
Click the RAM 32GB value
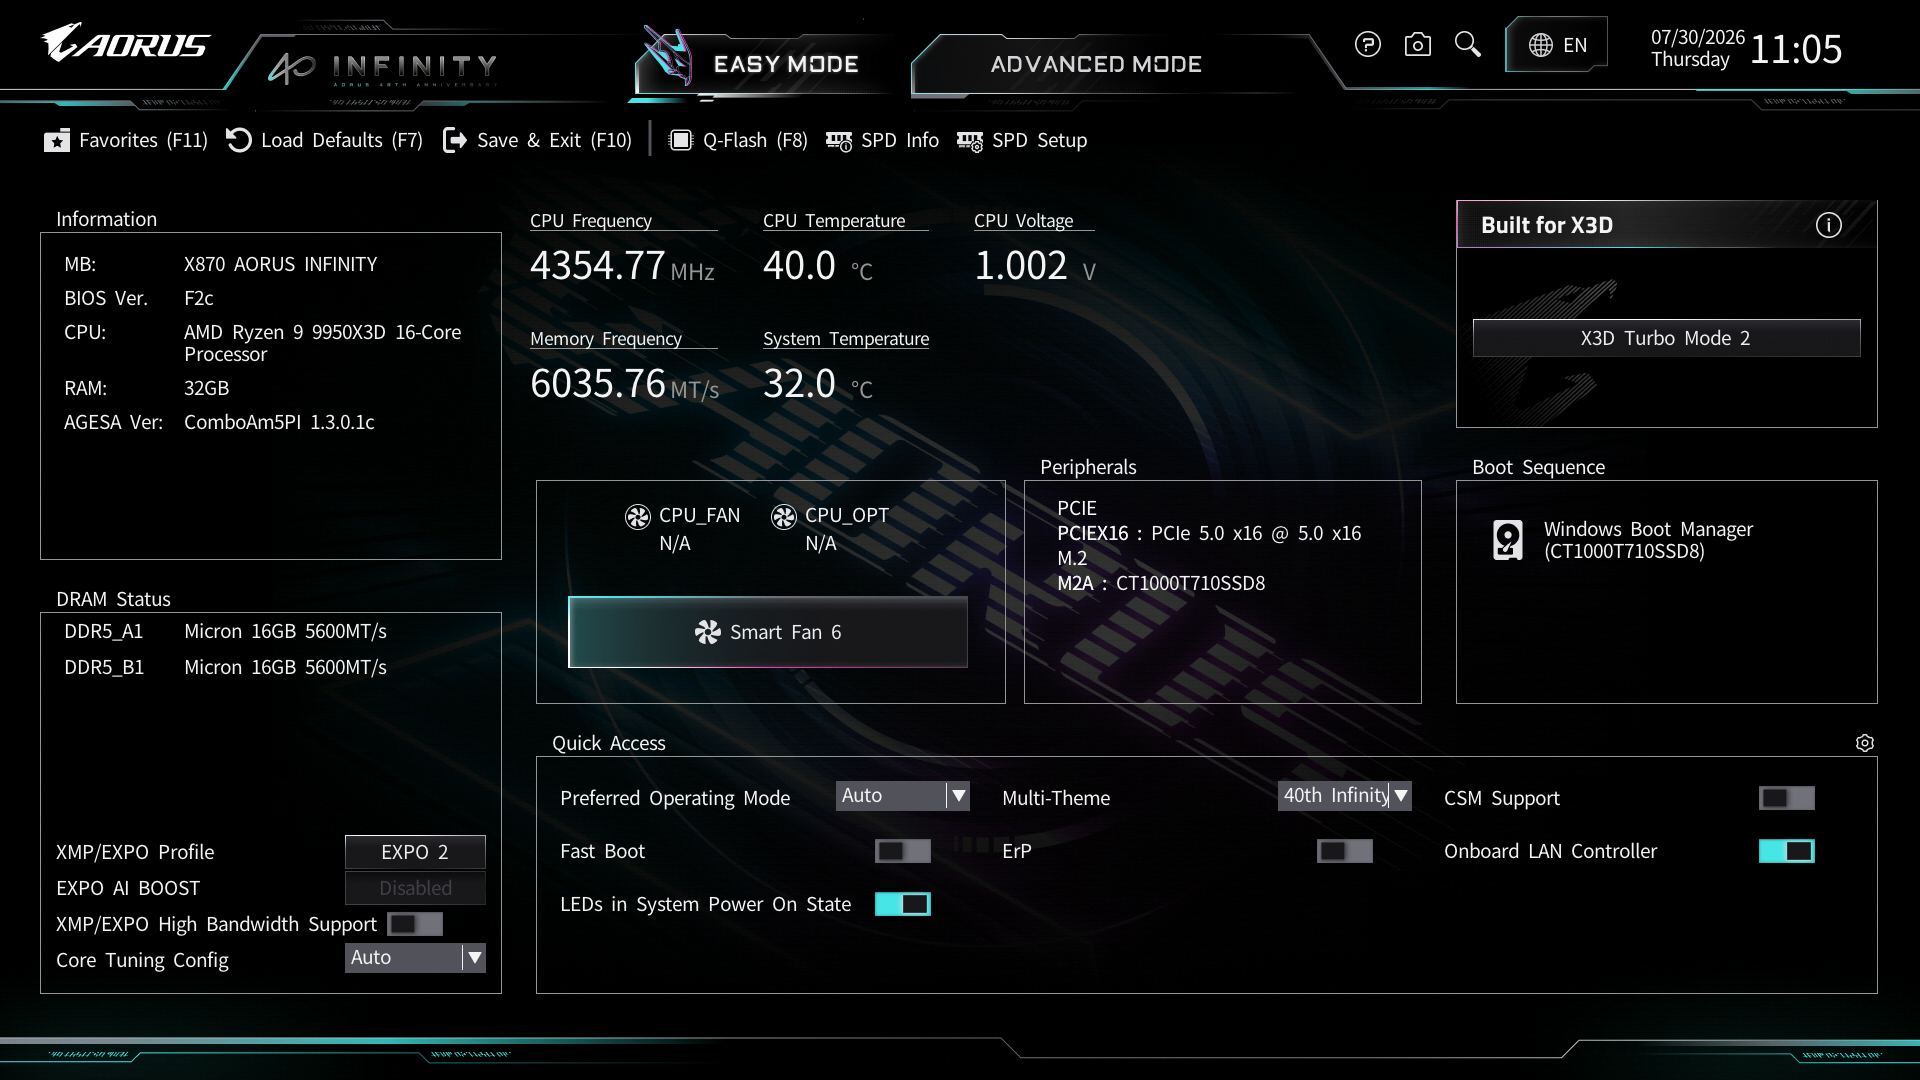tap(206, 388)
